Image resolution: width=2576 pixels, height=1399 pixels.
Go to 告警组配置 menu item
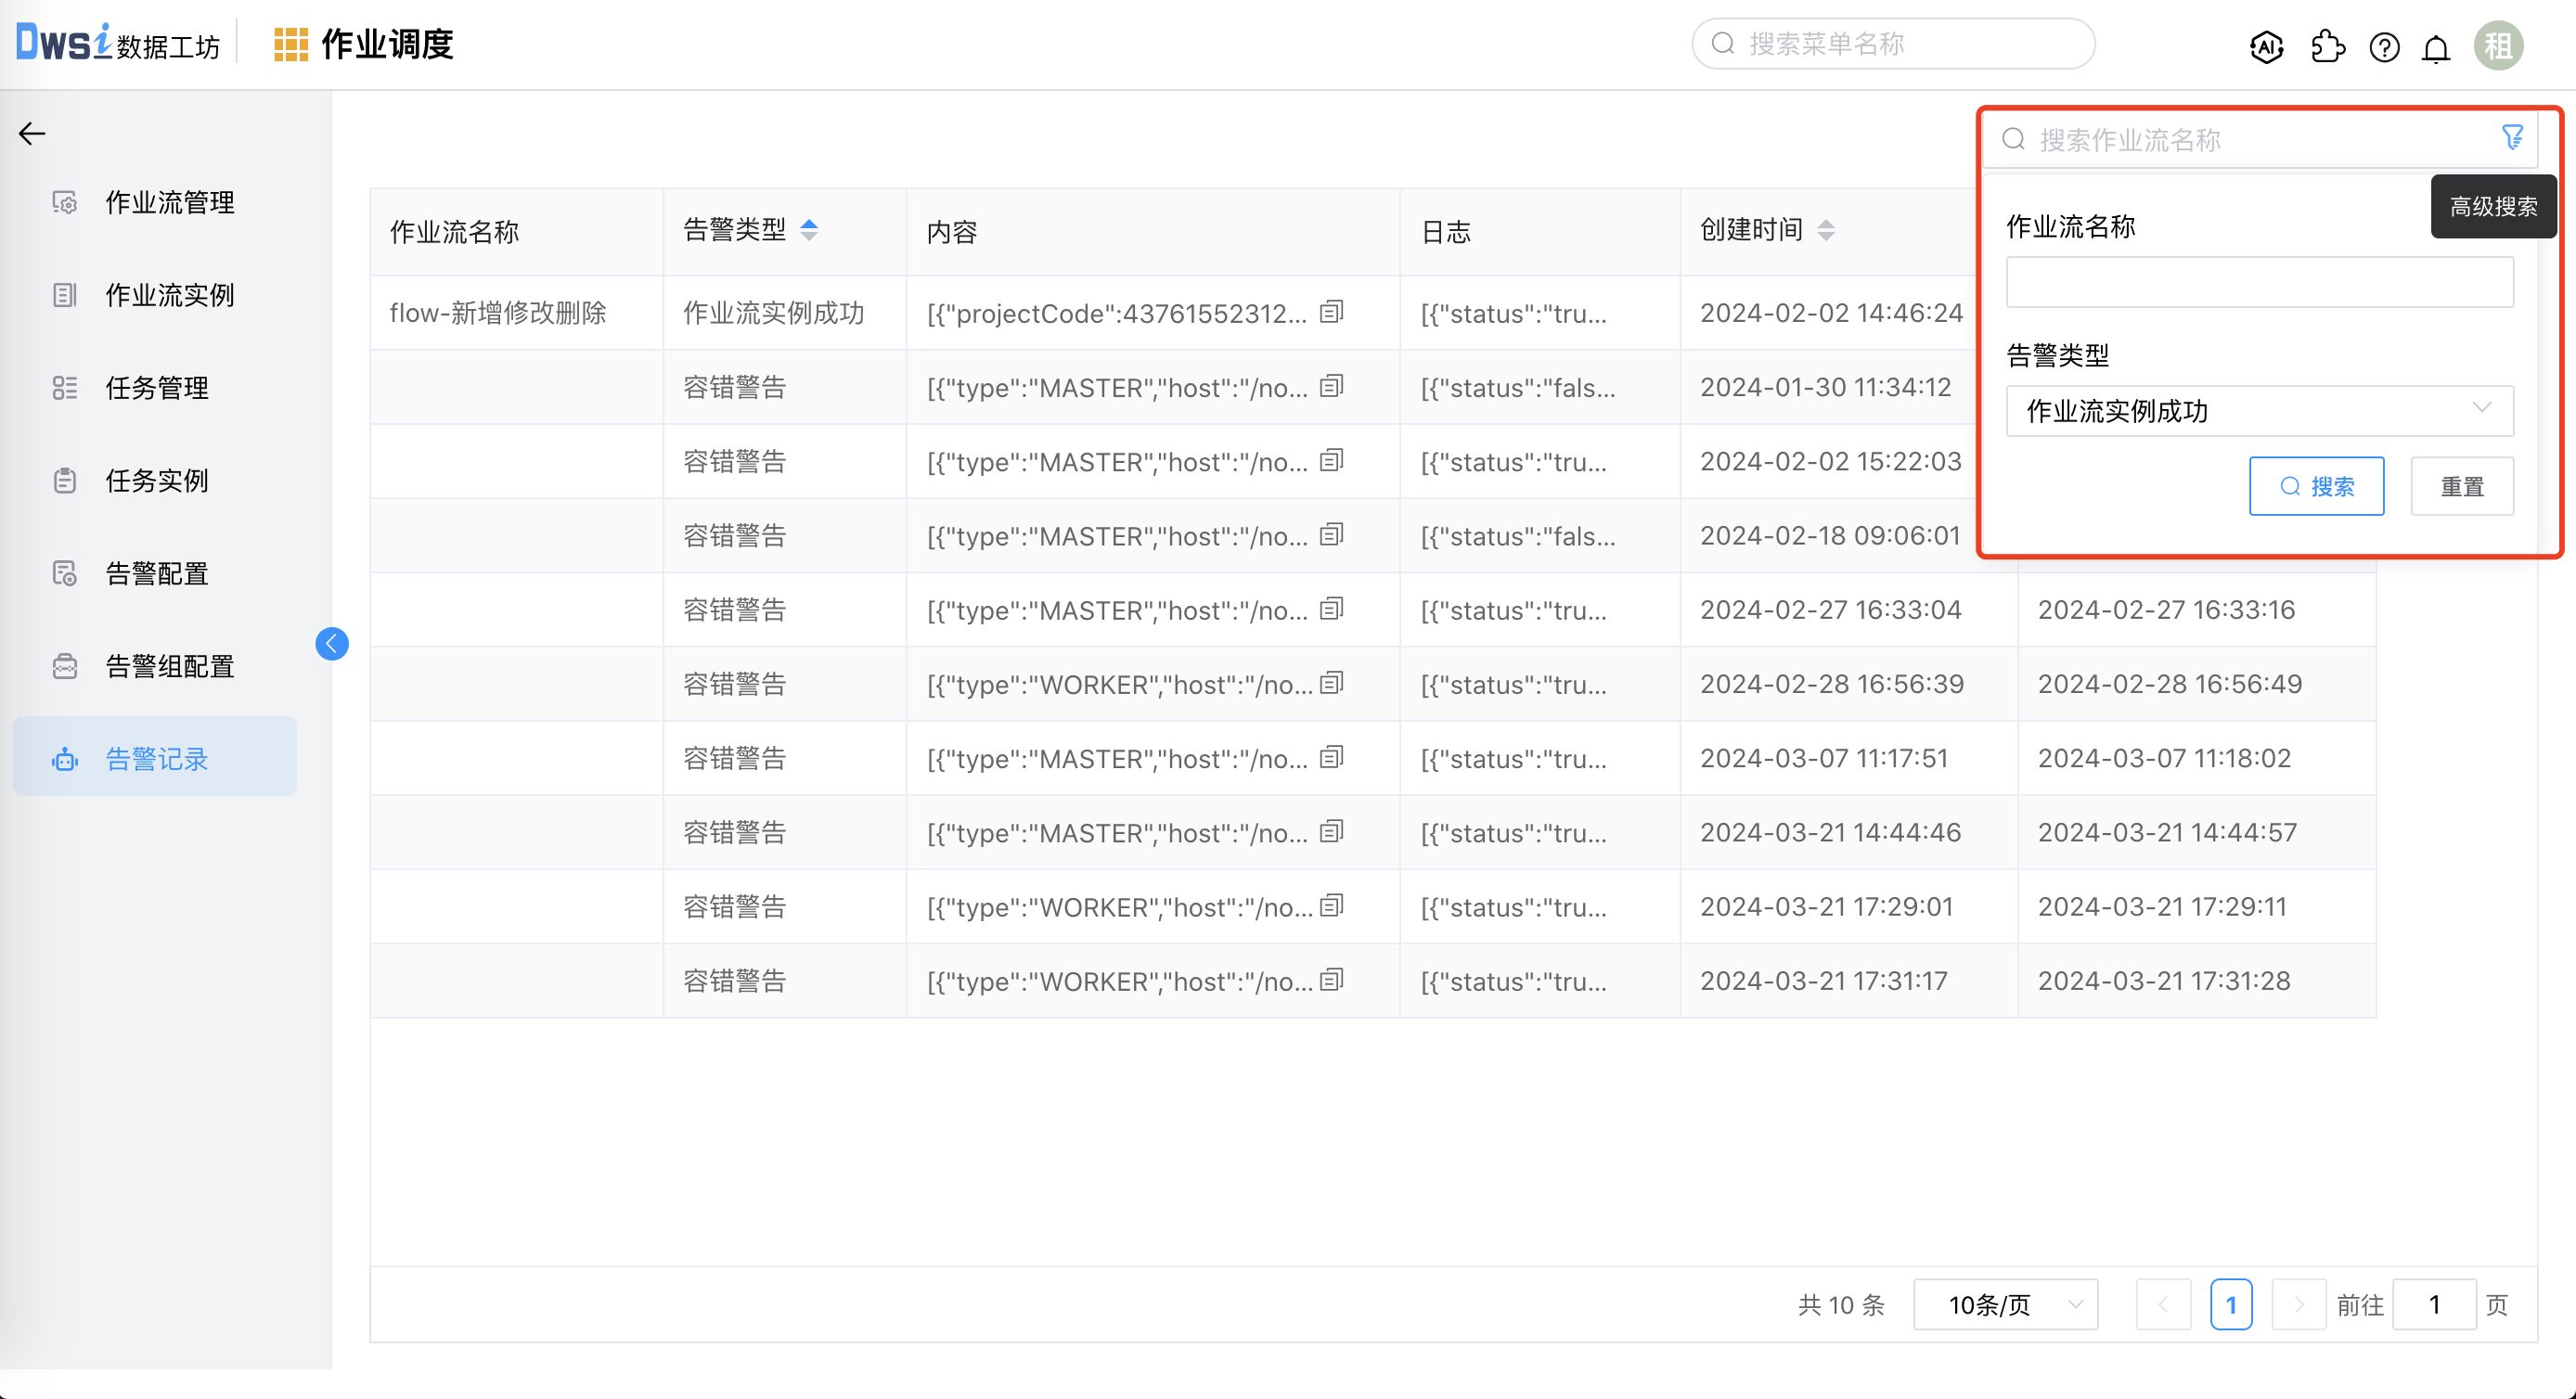(170, 666)
